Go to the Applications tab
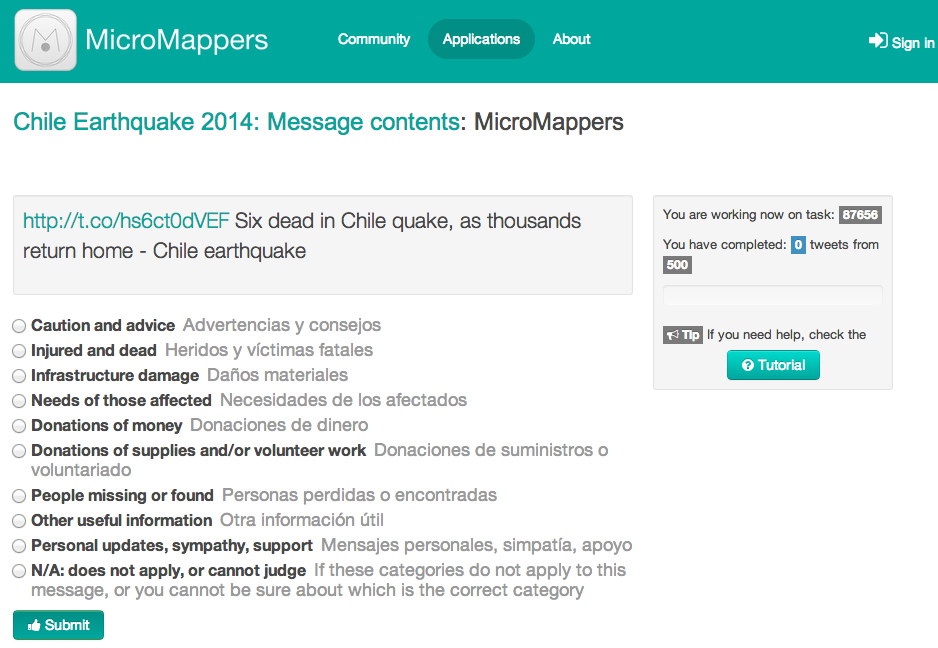Screen dimensions: 938x648 (481, 39)
